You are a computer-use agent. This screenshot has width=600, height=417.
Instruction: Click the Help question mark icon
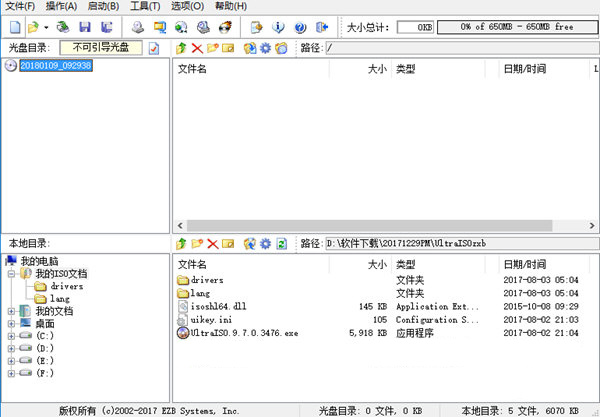[298, 26]
